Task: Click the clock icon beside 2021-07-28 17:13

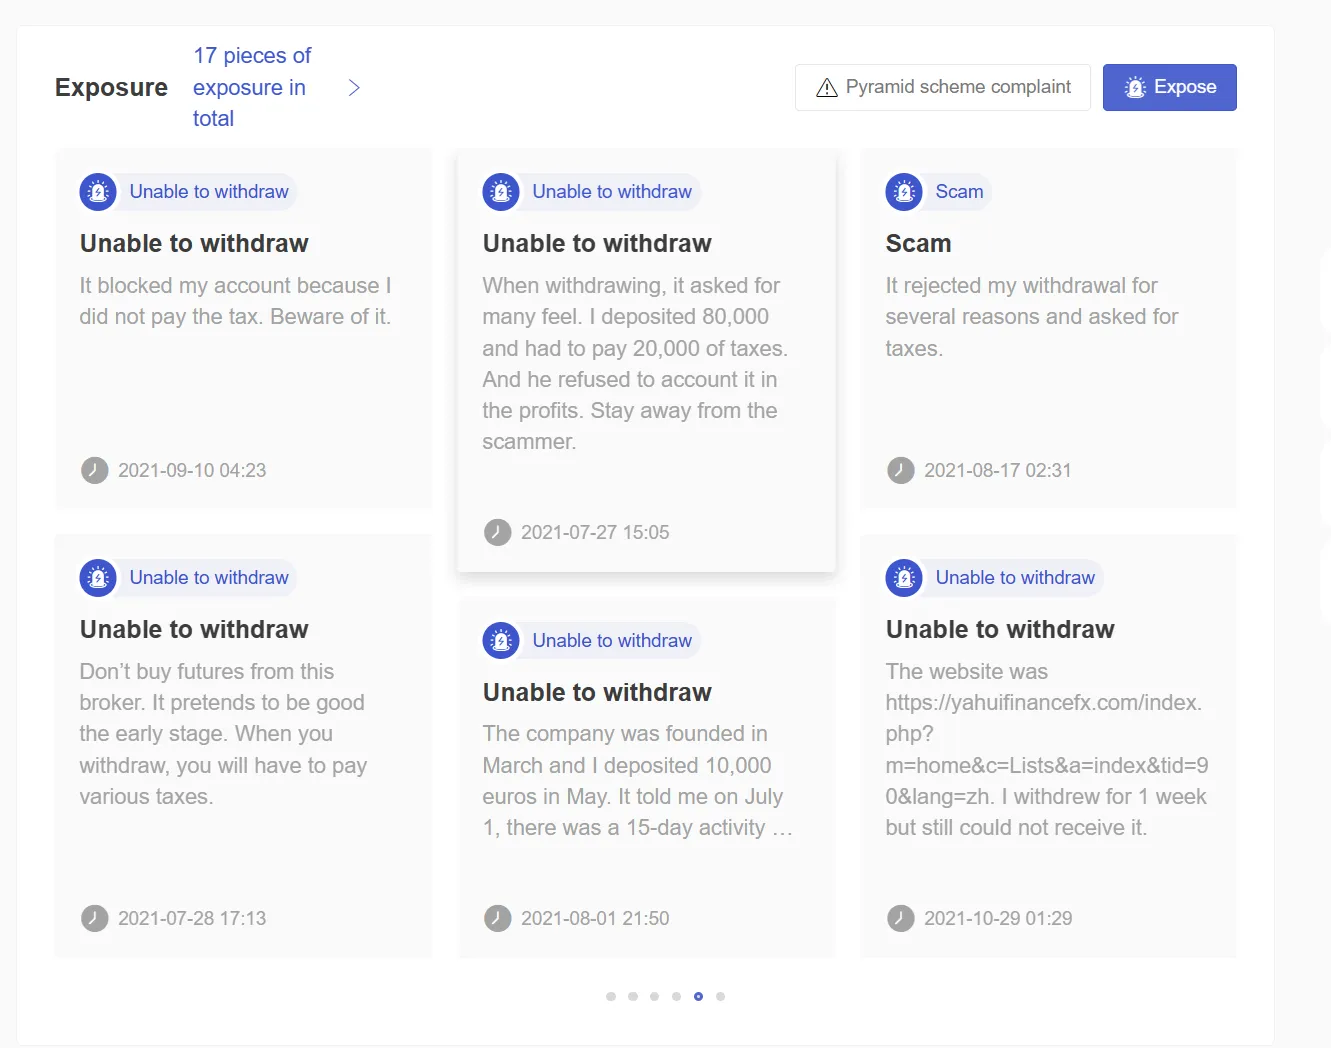Action: coord(95,918)
